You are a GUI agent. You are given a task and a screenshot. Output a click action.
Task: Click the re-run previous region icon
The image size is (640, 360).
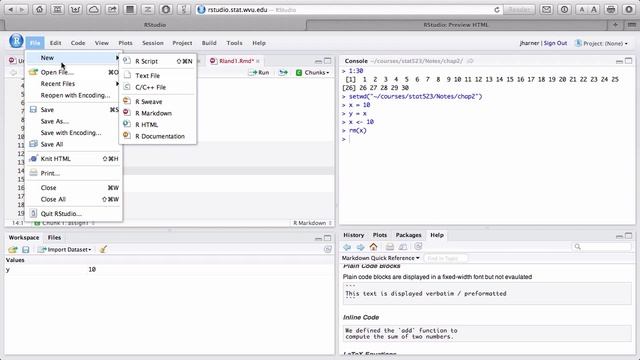click(x=283, y=72)
